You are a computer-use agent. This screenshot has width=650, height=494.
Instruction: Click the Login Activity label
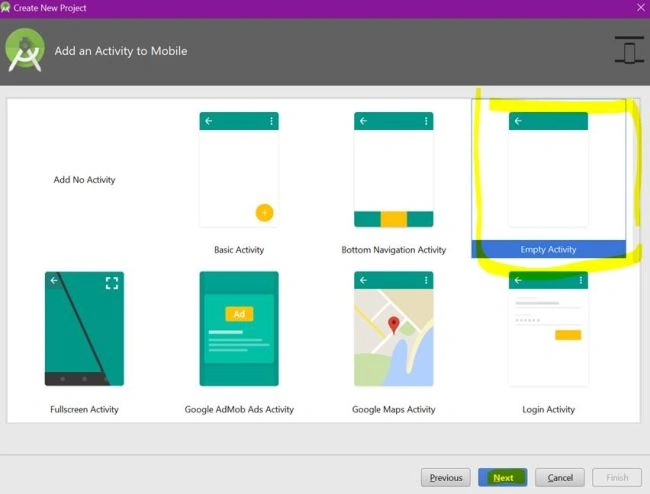[548, 409]
